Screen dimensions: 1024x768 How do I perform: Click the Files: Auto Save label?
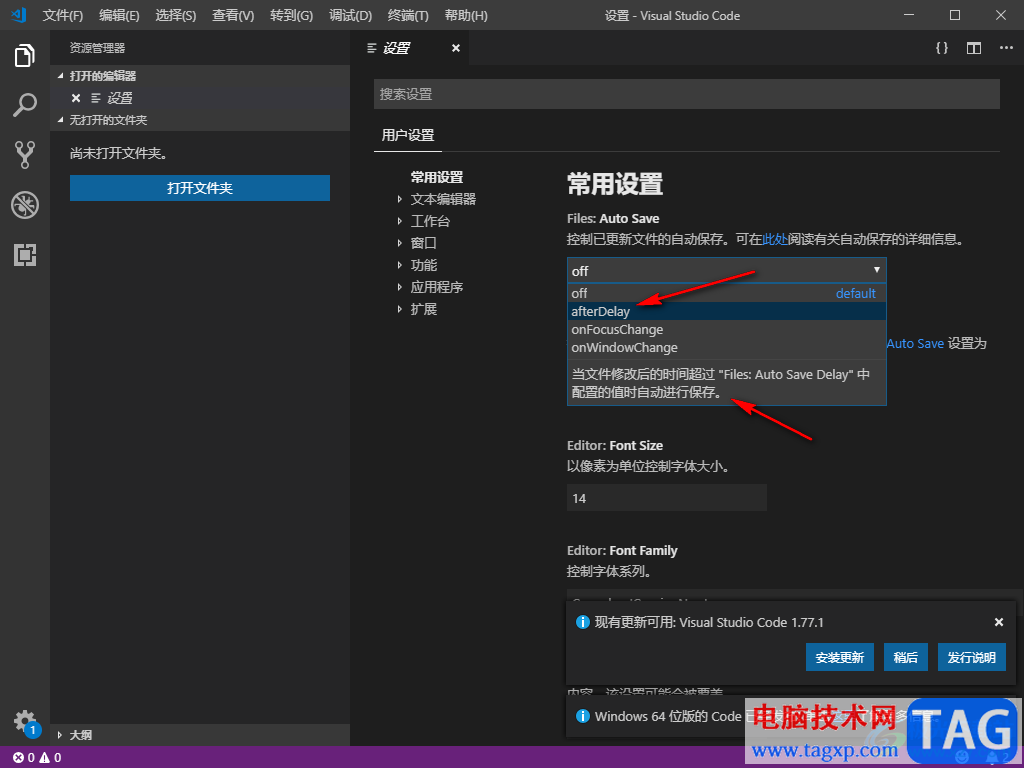pos(613,219)
